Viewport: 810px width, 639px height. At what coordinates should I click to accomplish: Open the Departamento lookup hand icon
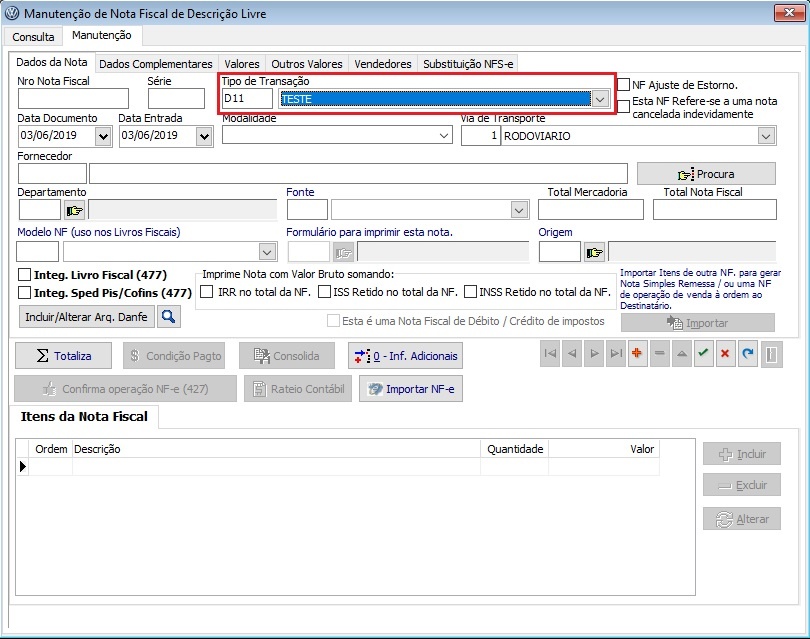tap(75, 210)
